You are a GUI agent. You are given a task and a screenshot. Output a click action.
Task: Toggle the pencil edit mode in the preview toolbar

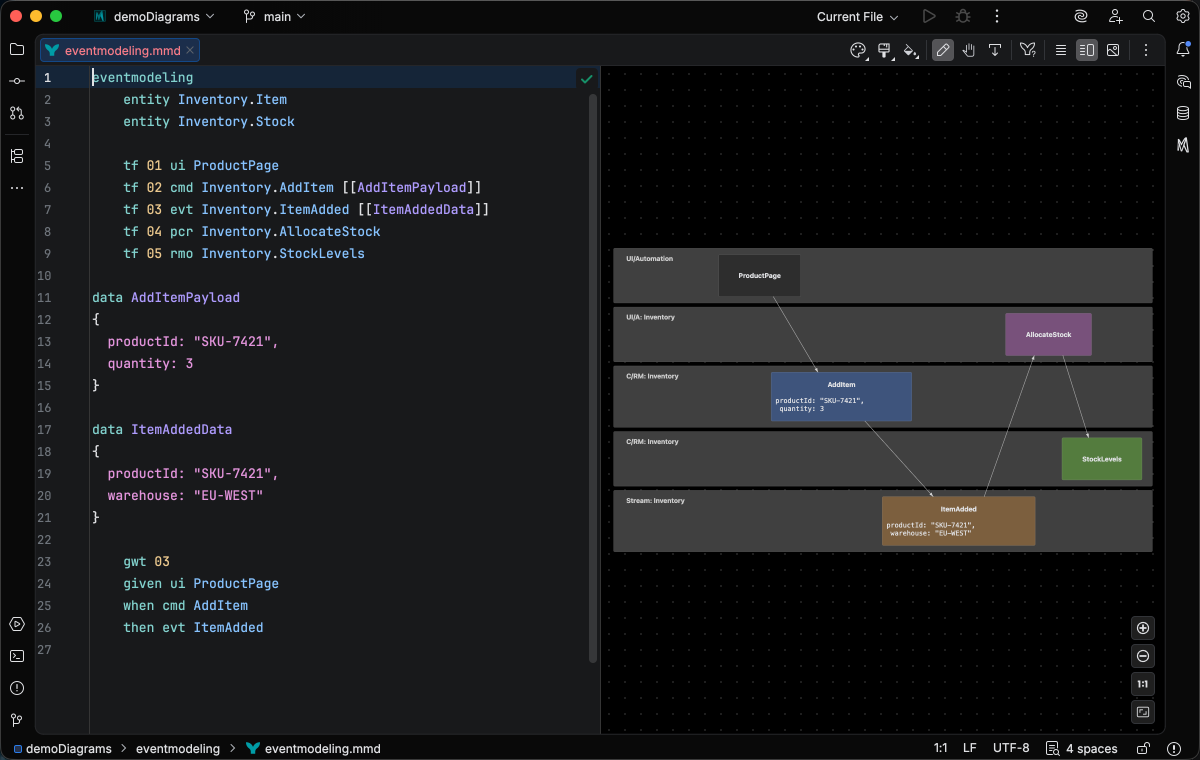click(943, 50)
